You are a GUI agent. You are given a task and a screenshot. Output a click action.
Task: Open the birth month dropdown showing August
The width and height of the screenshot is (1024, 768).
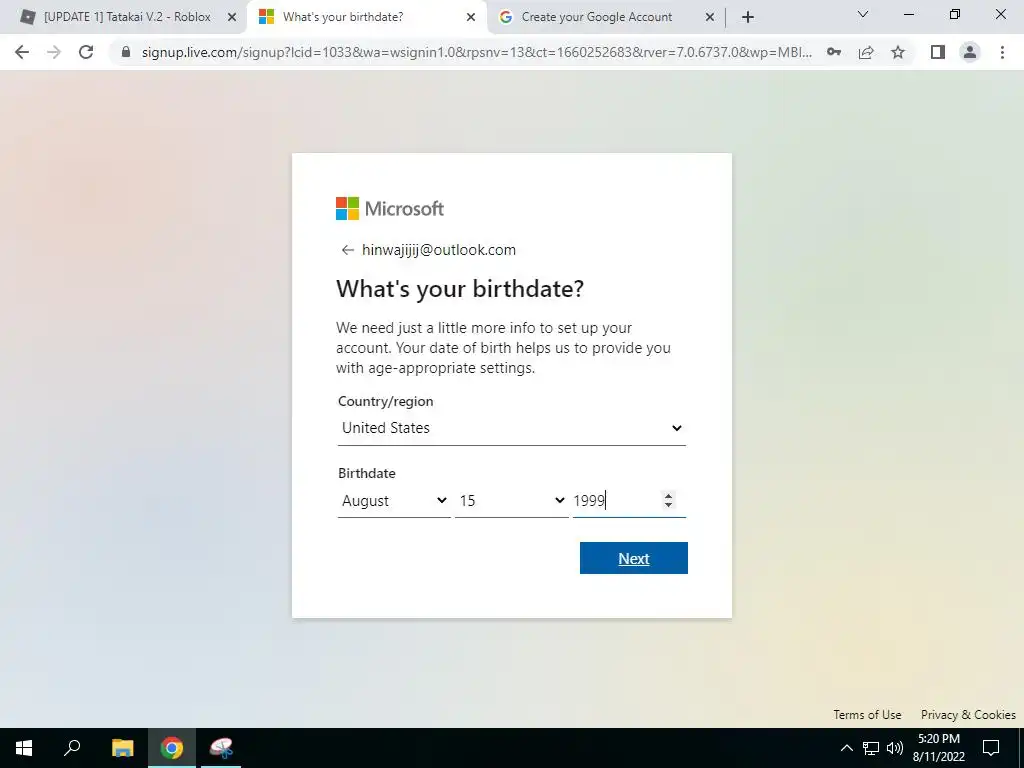pos(394,501)
